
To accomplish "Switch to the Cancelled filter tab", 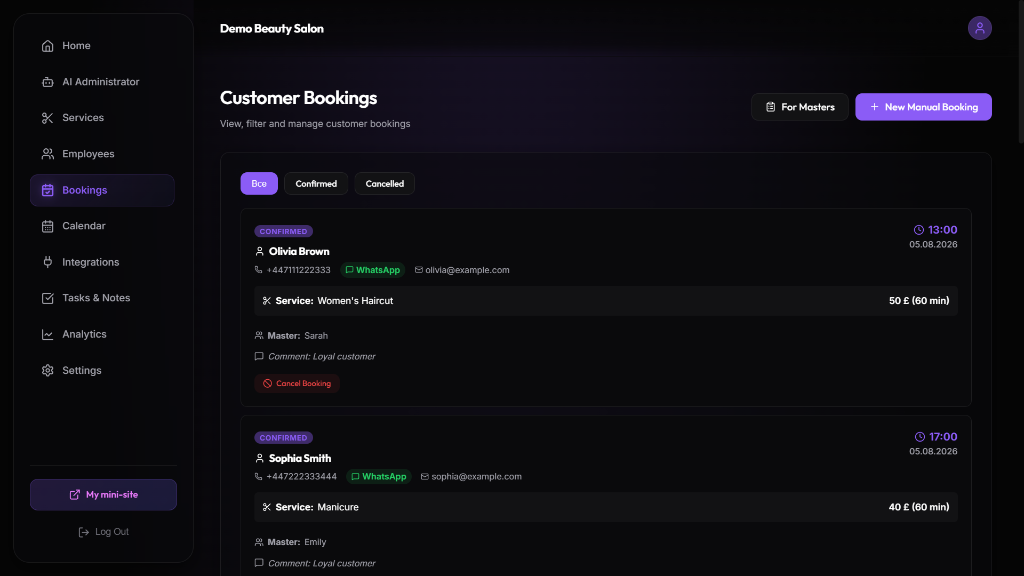I will coord(385,184).
